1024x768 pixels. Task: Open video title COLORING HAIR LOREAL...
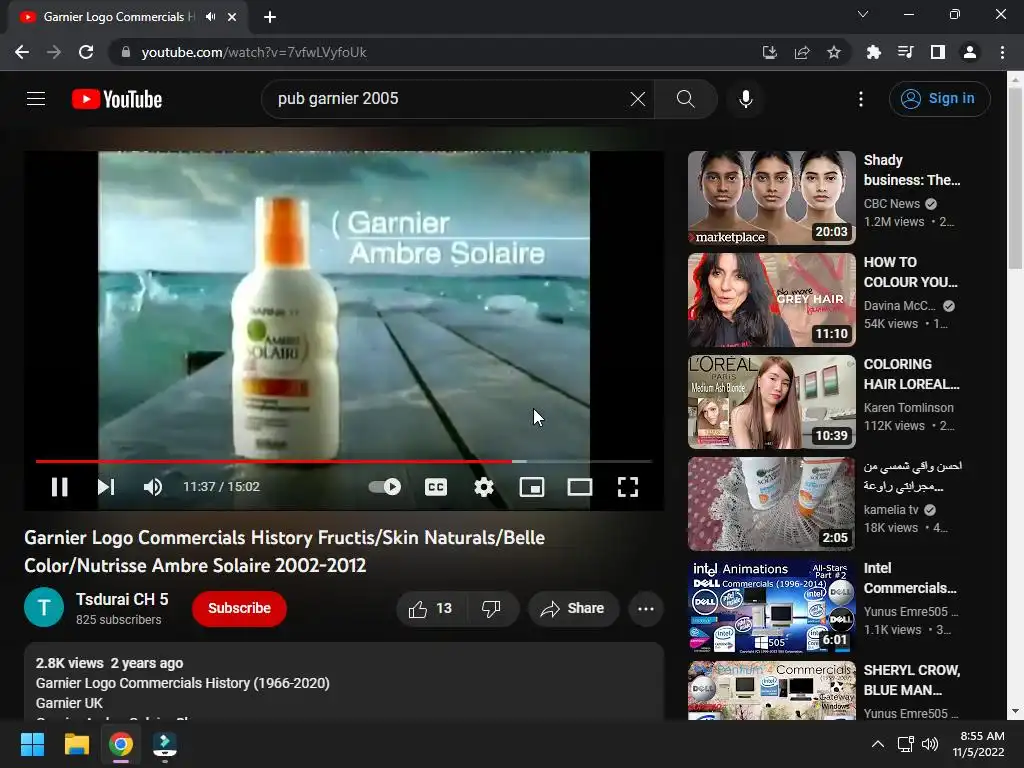click(x=912, y=374)
